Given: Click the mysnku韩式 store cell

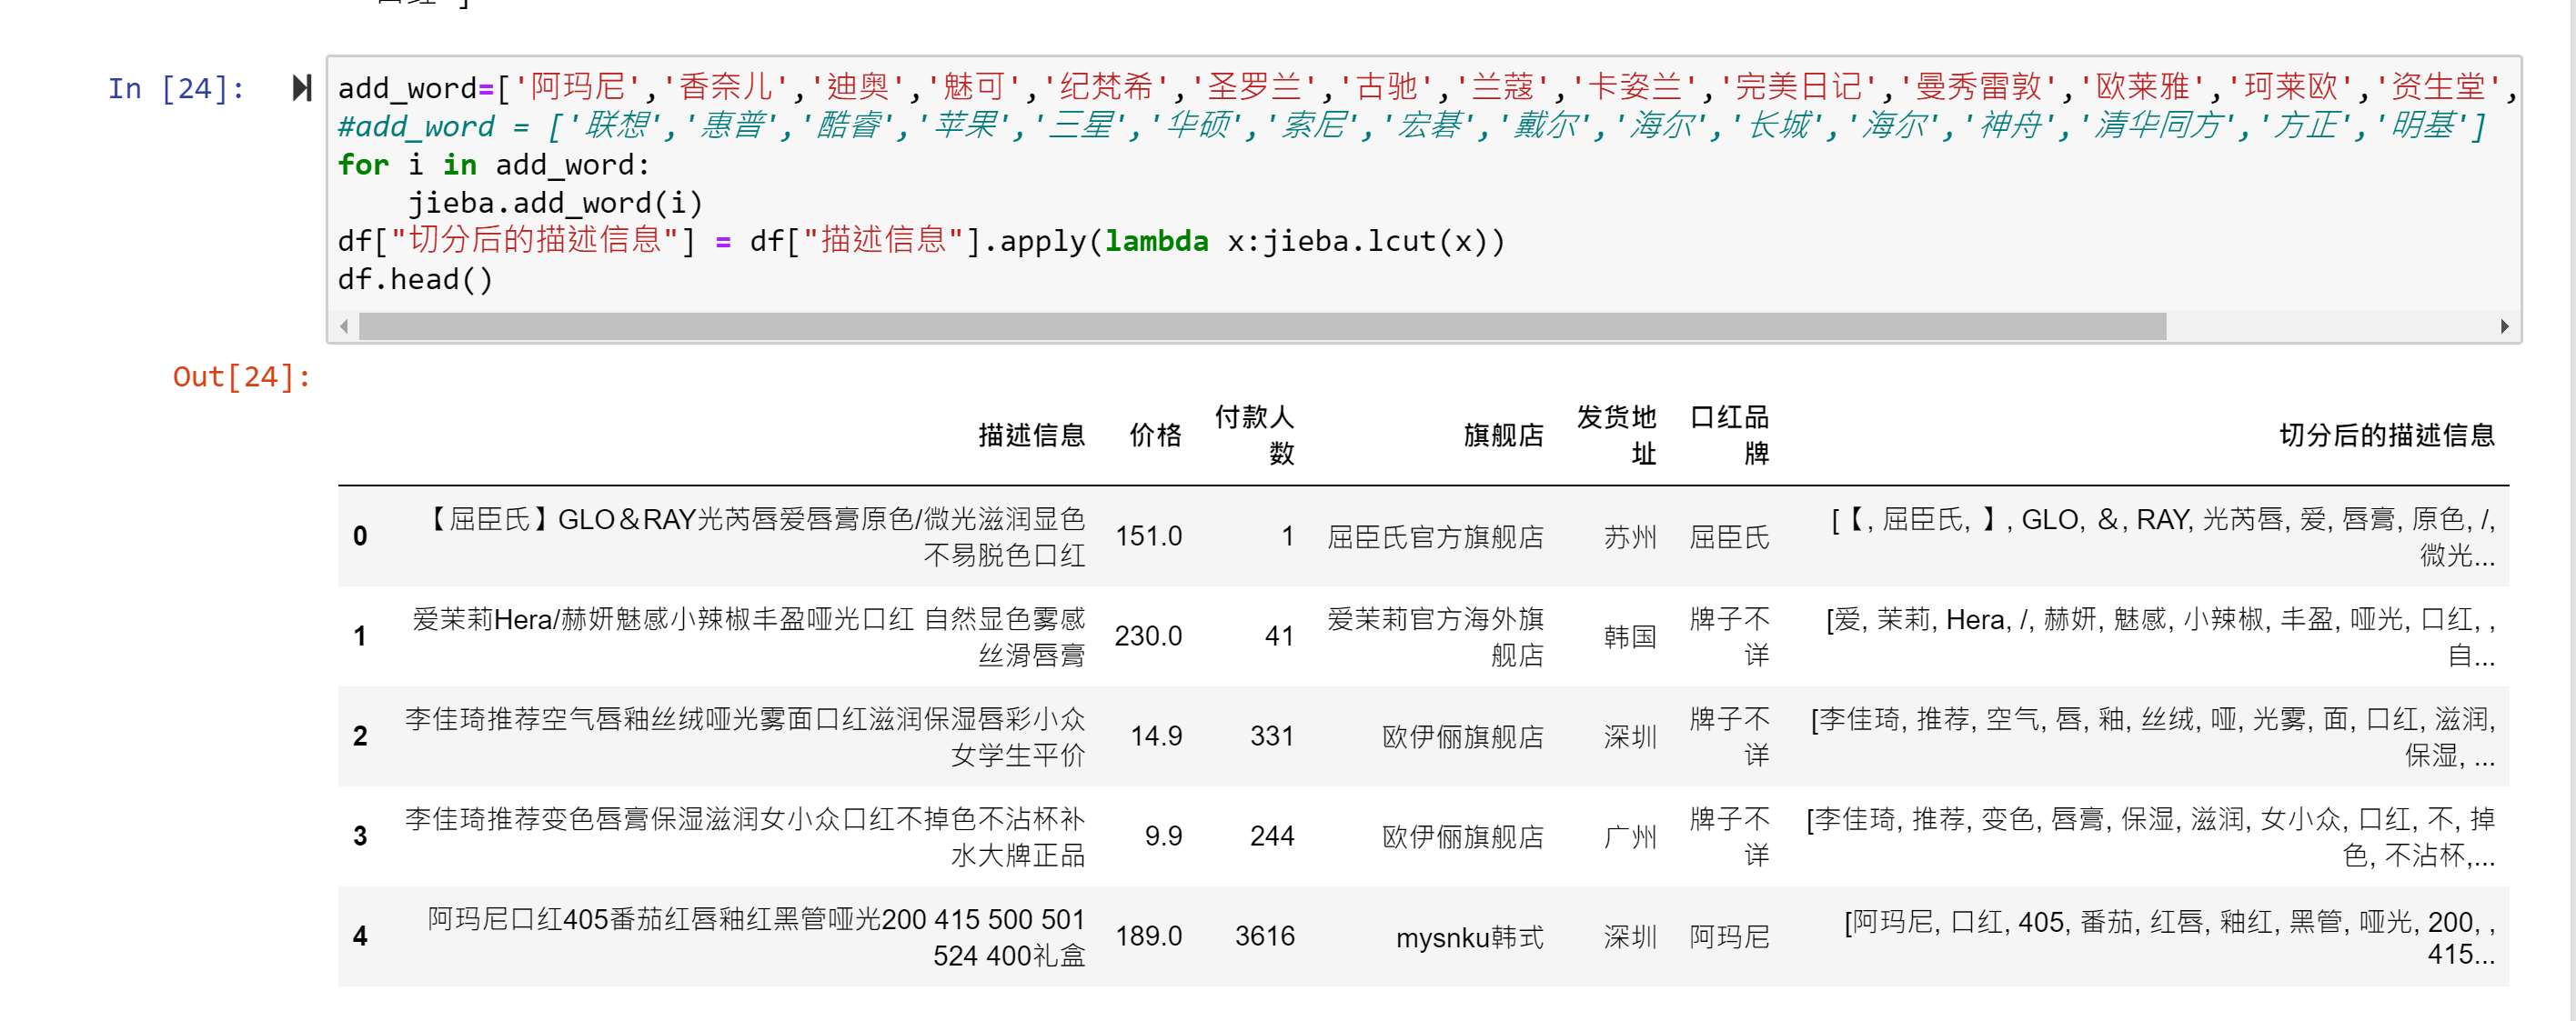Looking at the screenshot, I should [1468, 937].
